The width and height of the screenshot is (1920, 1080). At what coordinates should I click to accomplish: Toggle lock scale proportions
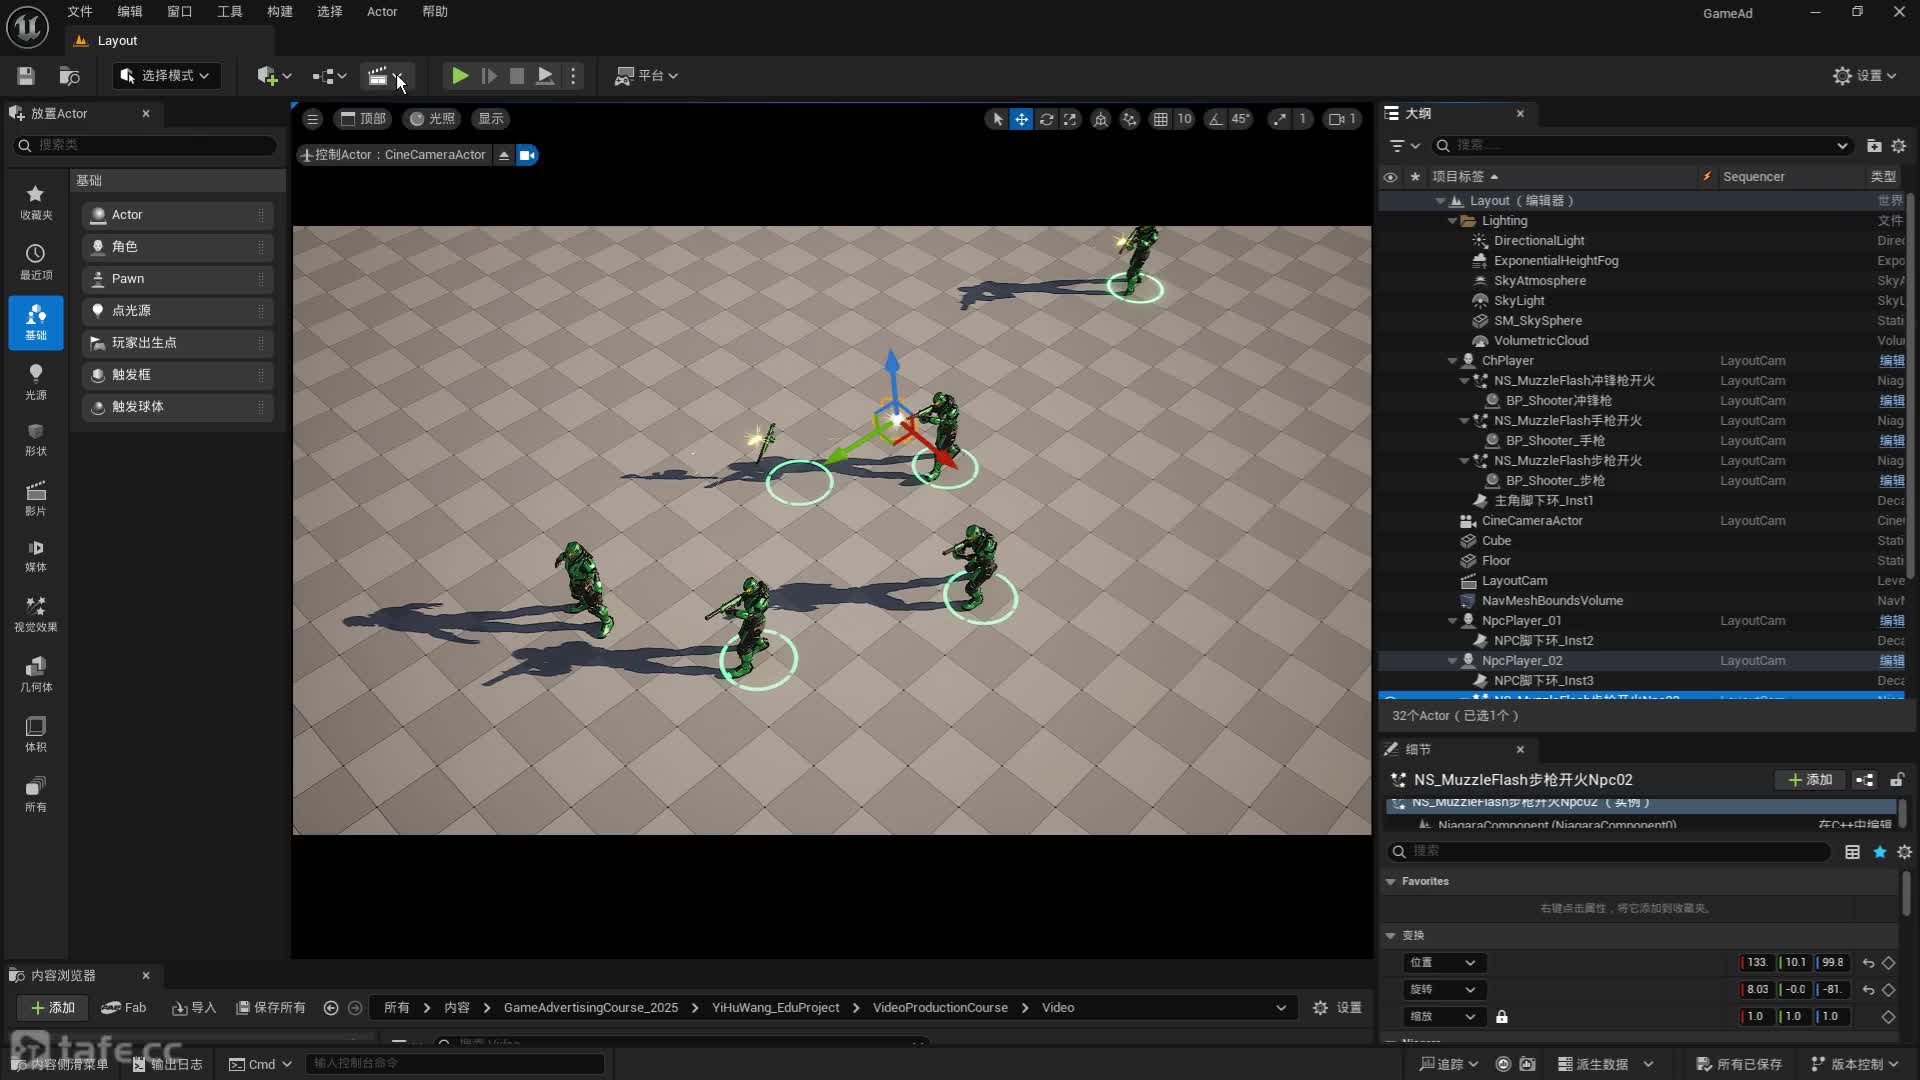point(1501,1016)
